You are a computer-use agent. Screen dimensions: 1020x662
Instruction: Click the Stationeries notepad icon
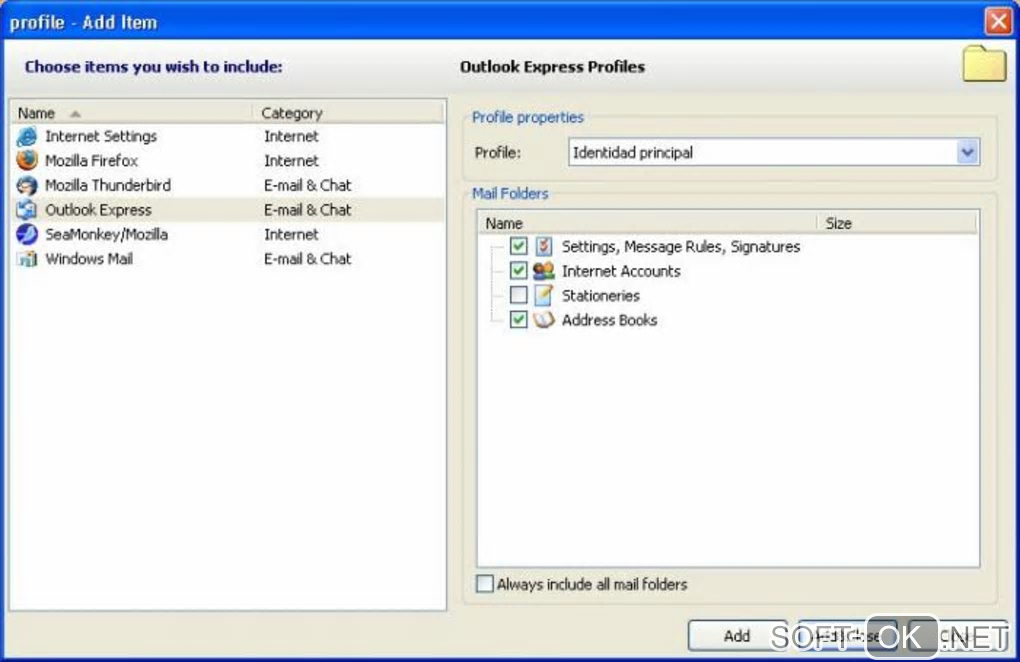pyautogui.click(x=544, y=295)
